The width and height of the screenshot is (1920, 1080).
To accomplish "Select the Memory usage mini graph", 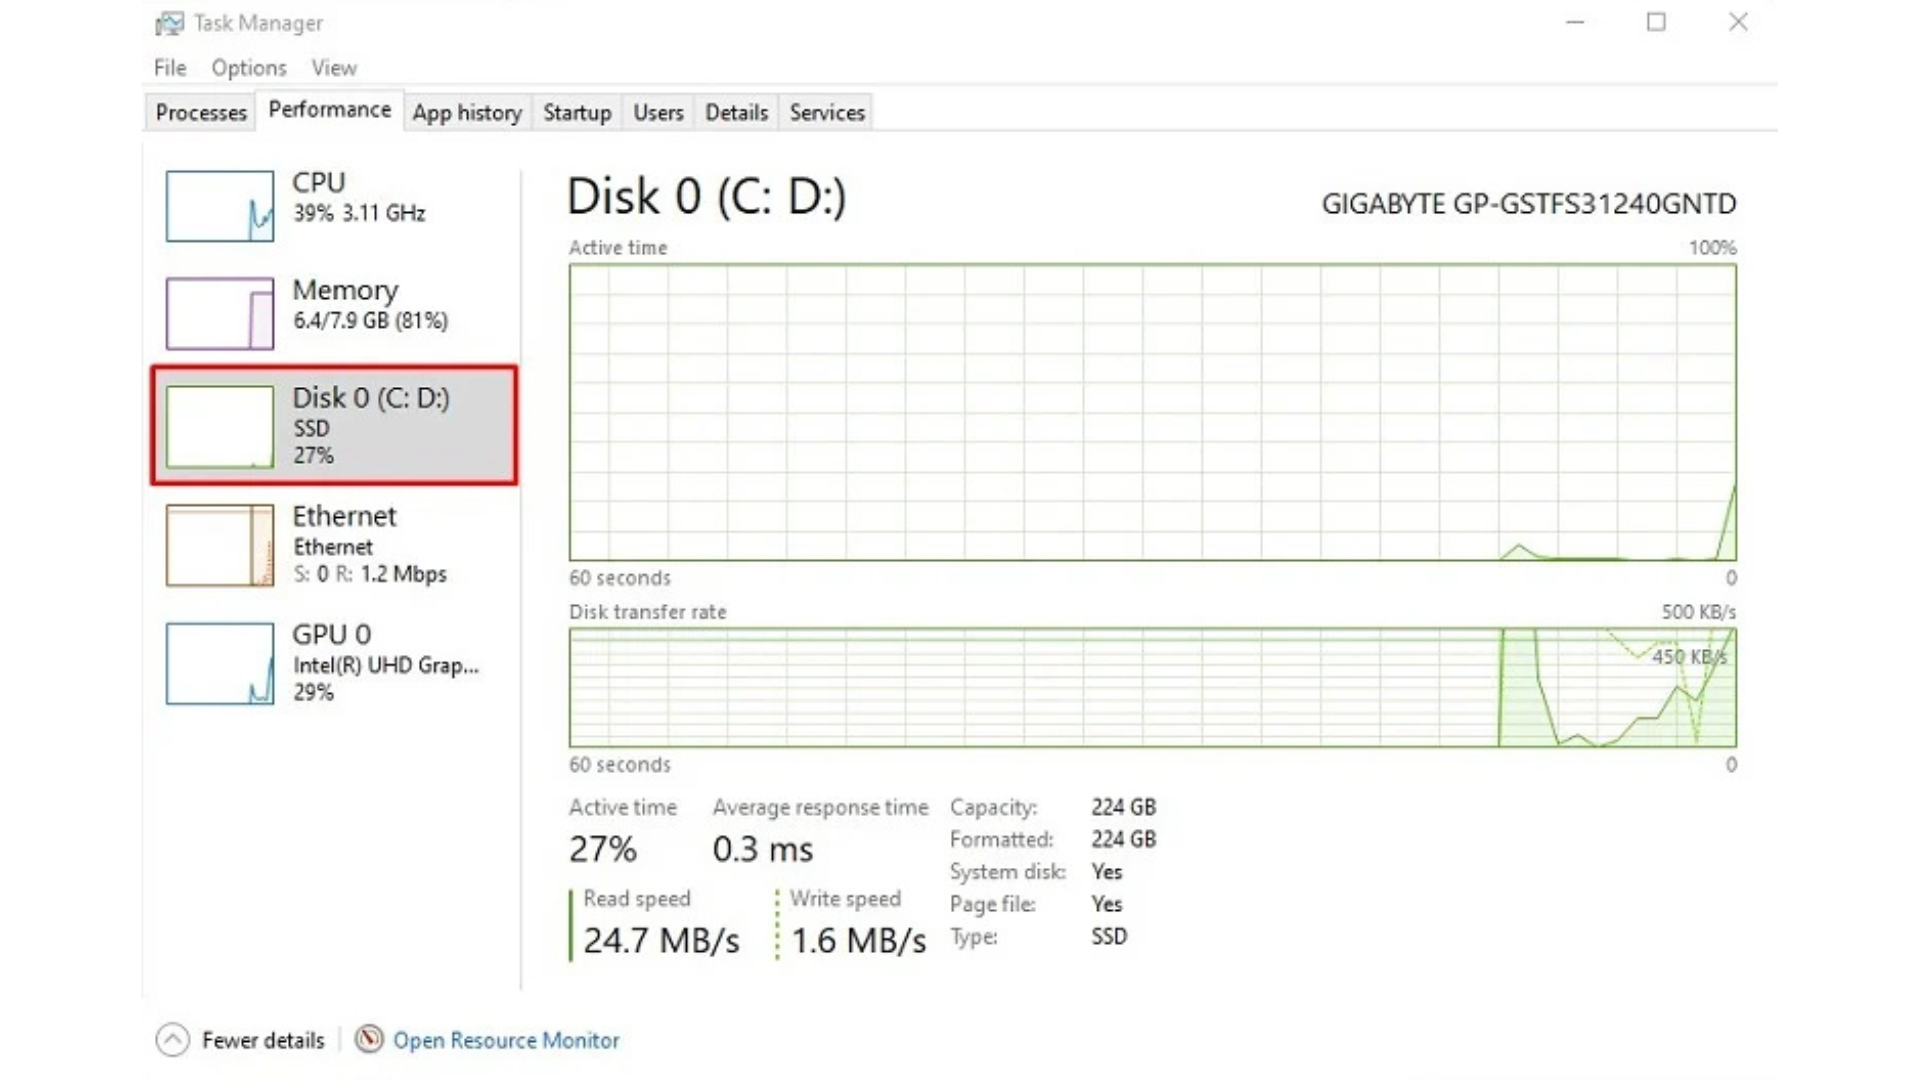I will tap(220, 314).
